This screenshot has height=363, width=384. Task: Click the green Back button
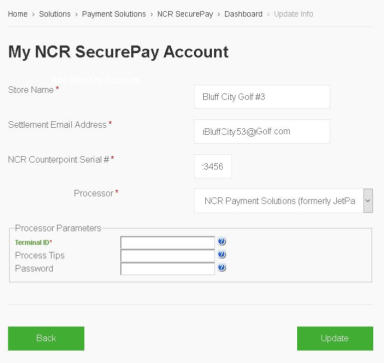[46, 338]
